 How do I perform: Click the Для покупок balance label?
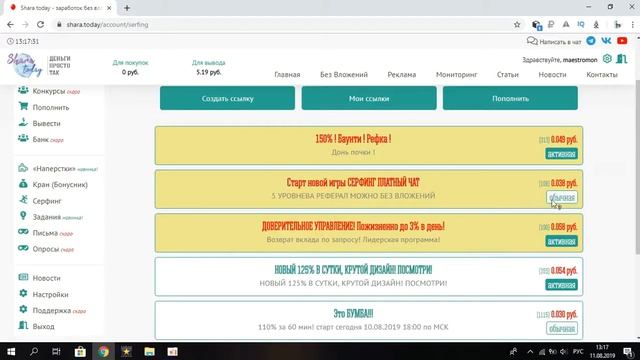pos(130,63)
